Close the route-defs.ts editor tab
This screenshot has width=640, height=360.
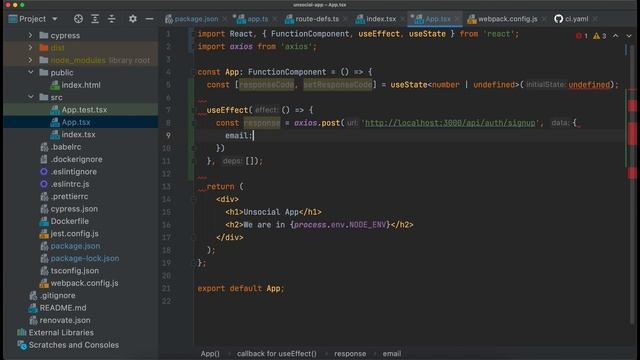click(x=346, y=19)
